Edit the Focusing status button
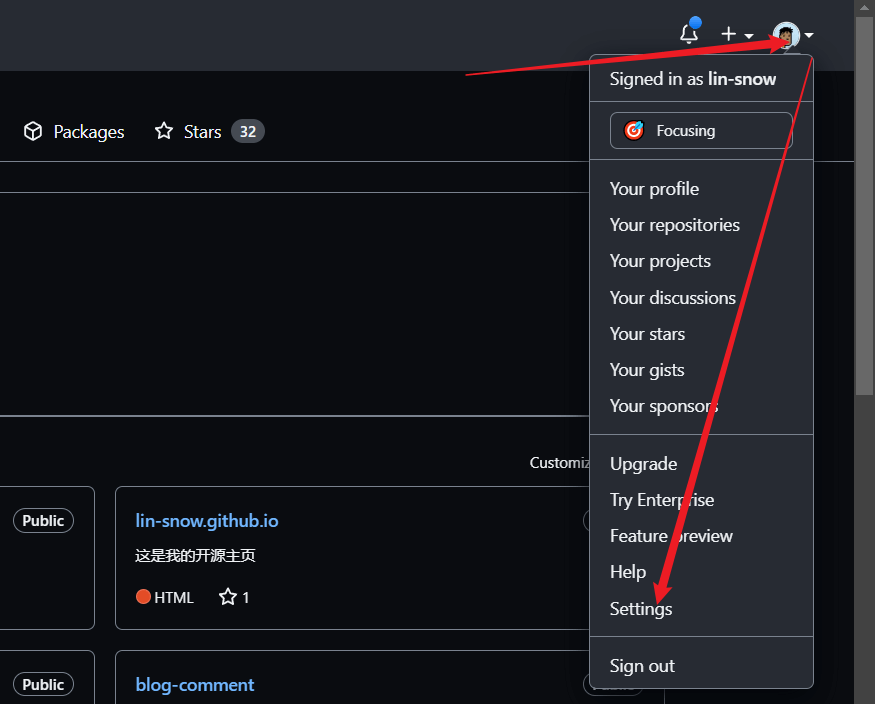Screen dimensions: 875x704 tap(701, 131)
